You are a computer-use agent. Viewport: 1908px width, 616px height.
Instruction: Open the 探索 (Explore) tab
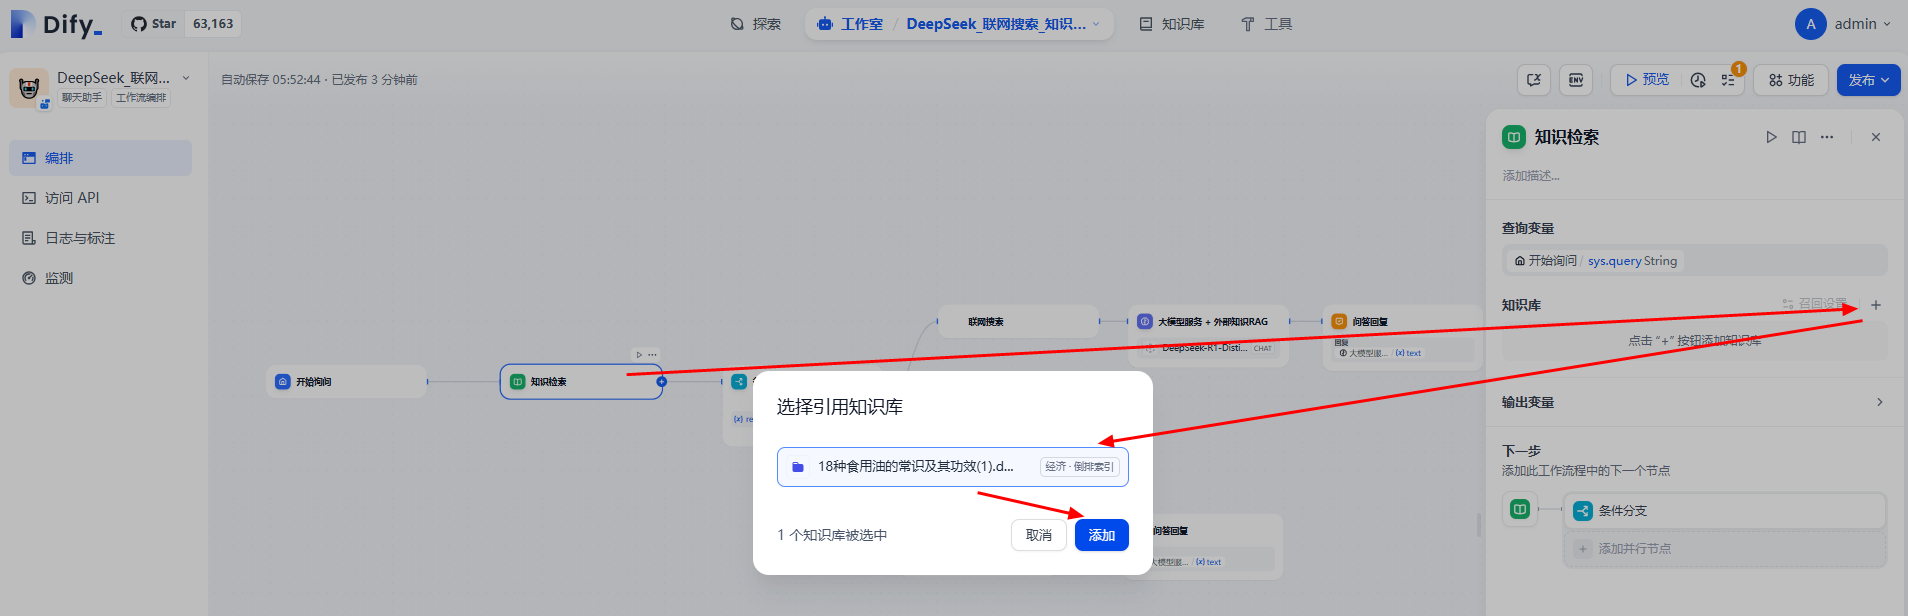755,24
